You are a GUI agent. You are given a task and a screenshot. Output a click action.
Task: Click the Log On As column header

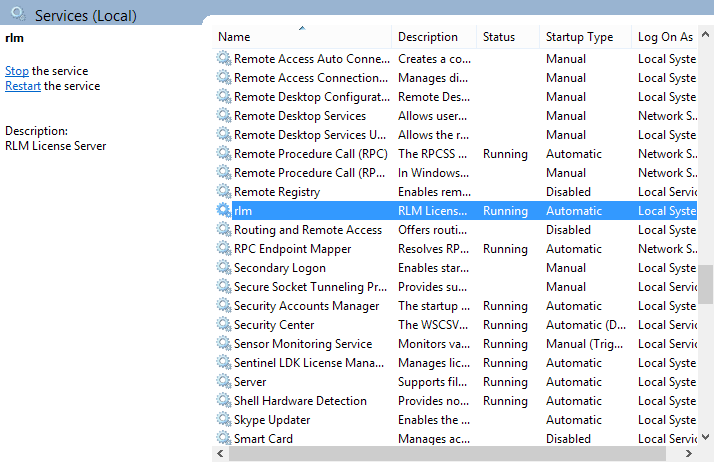(665, 37)
